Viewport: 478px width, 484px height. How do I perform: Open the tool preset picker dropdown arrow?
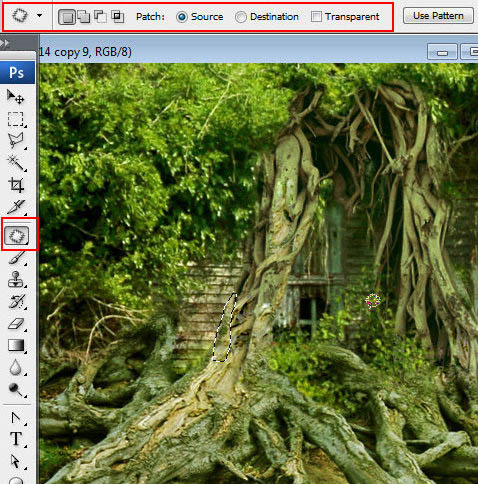(39, 15)
